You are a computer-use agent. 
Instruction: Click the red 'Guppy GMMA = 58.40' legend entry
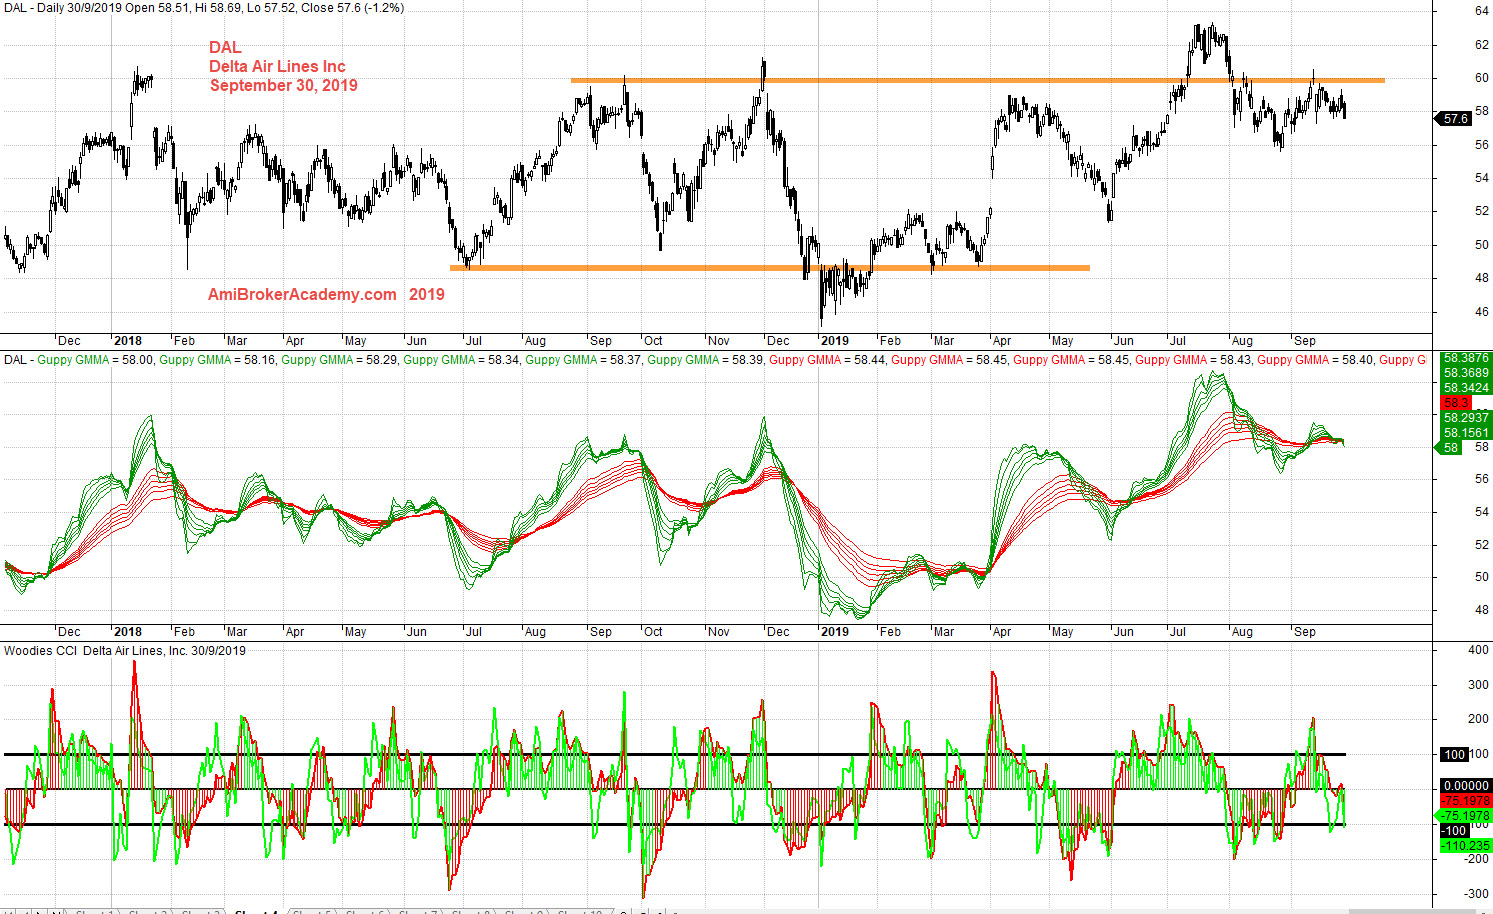coord(1316,360)
